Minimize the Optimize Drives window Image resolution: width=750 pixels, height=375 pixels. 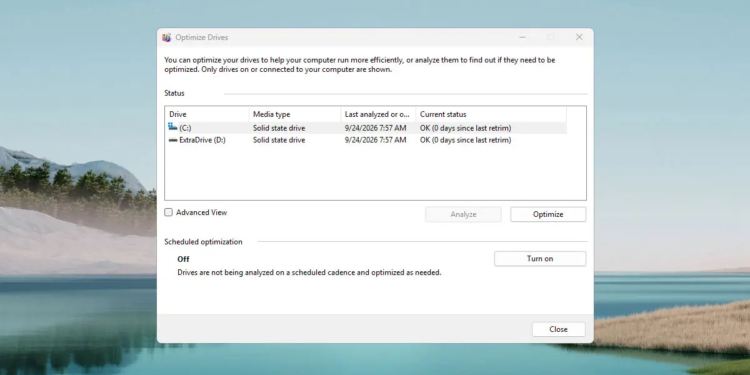522,37
